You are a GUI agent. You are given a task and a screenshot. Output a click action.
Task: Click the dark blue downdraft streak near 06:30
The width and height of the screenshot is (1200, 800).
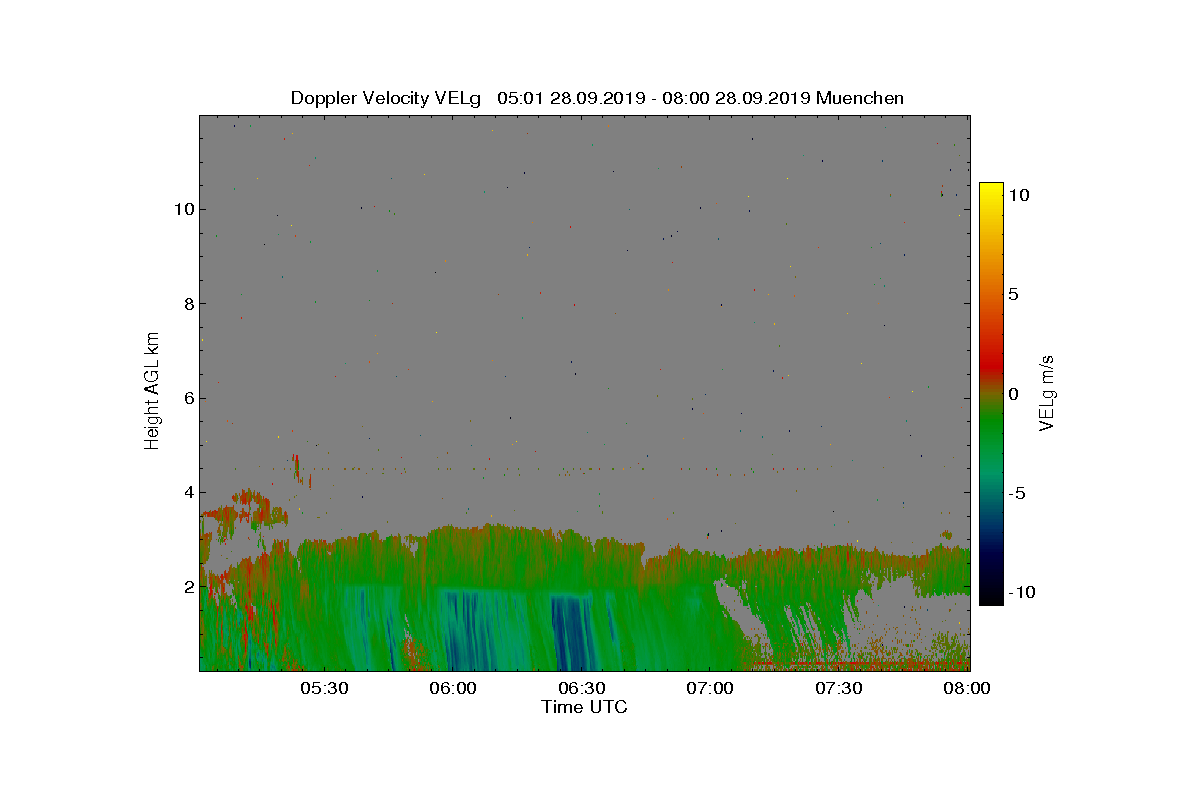coord(570,632)
